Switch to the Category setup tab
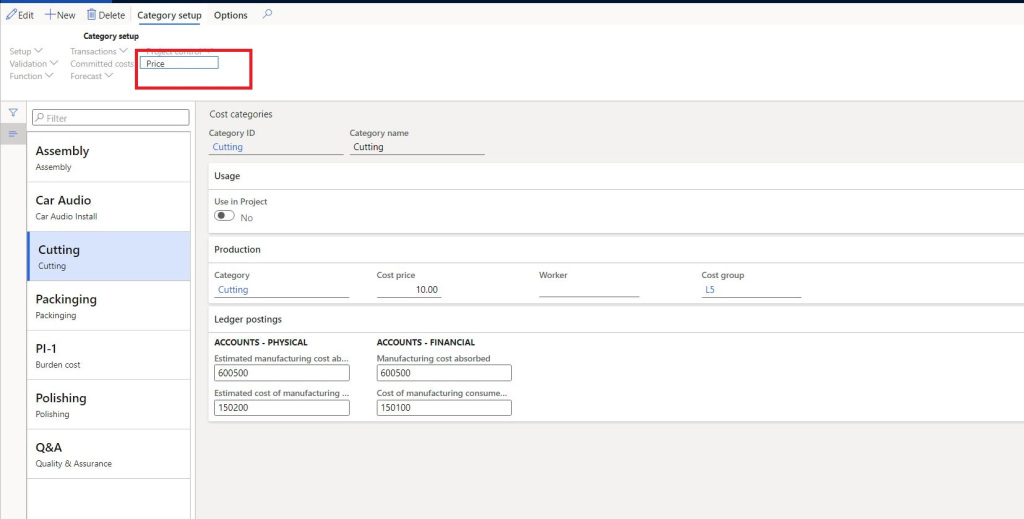Image resolution: width=1024 pixels, height=519 pixels. tap(169, 16)
